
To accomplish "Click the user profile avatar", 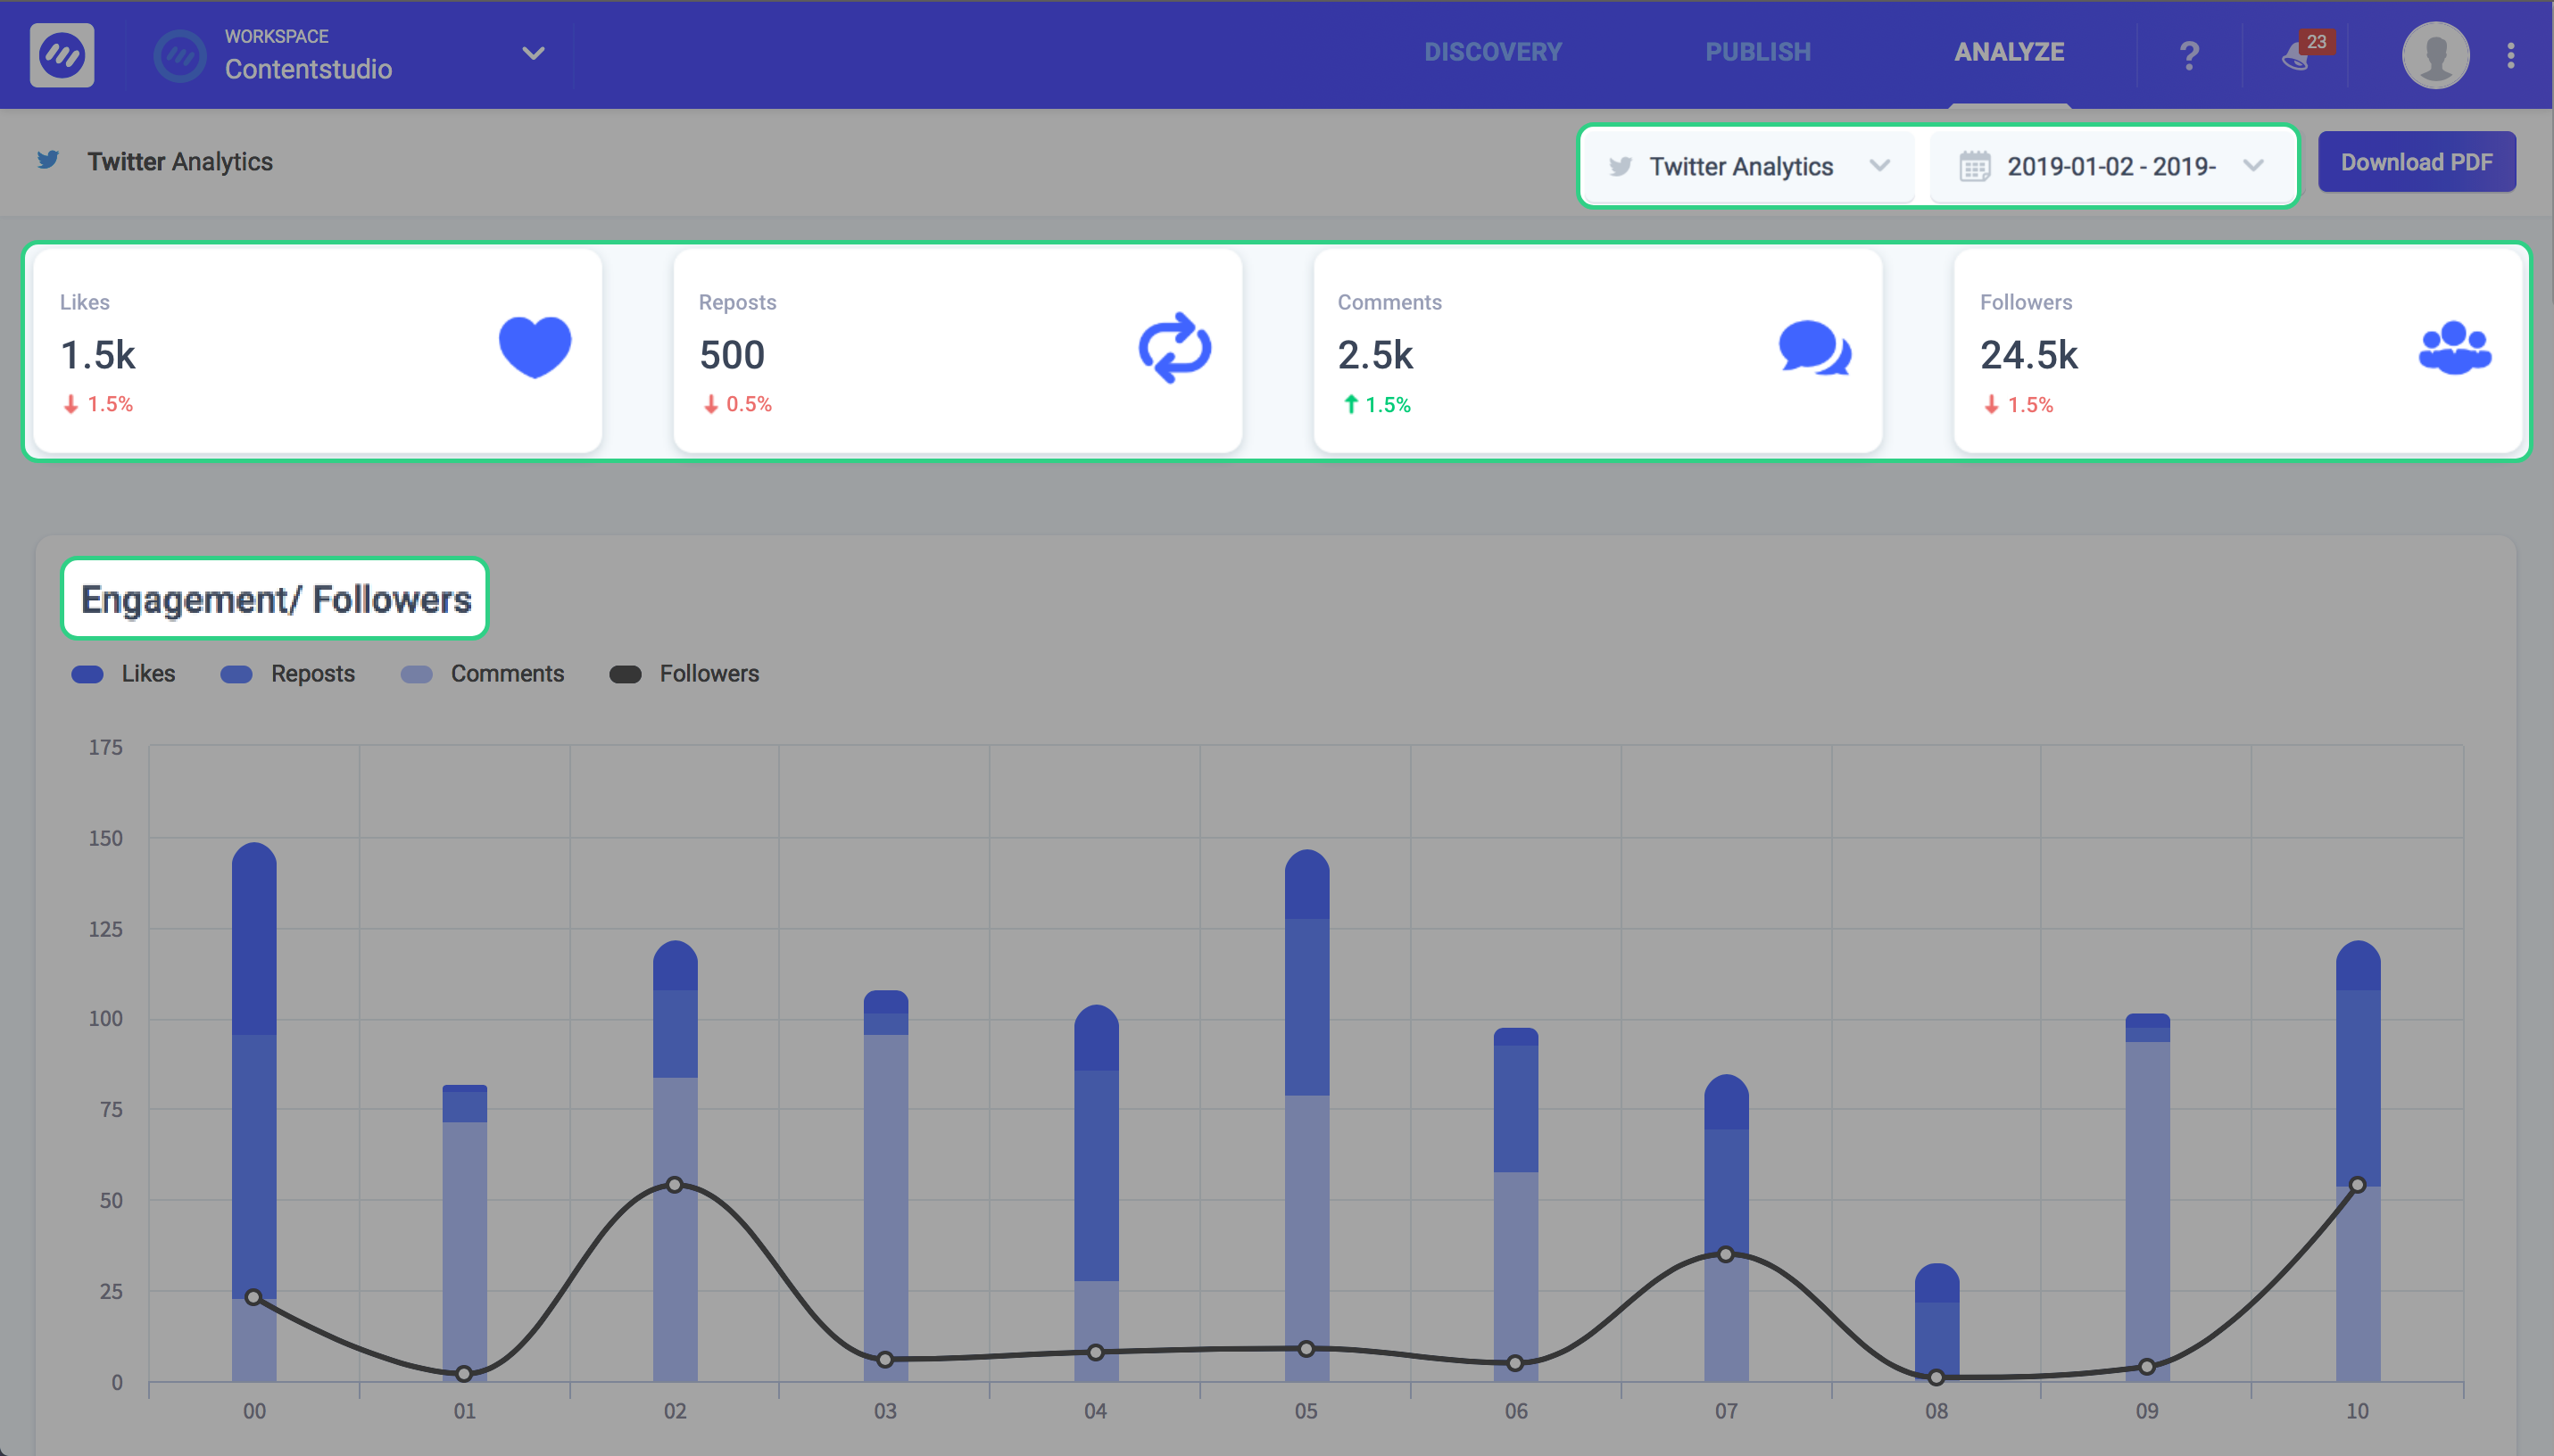I will click(x=2435, y=55).
